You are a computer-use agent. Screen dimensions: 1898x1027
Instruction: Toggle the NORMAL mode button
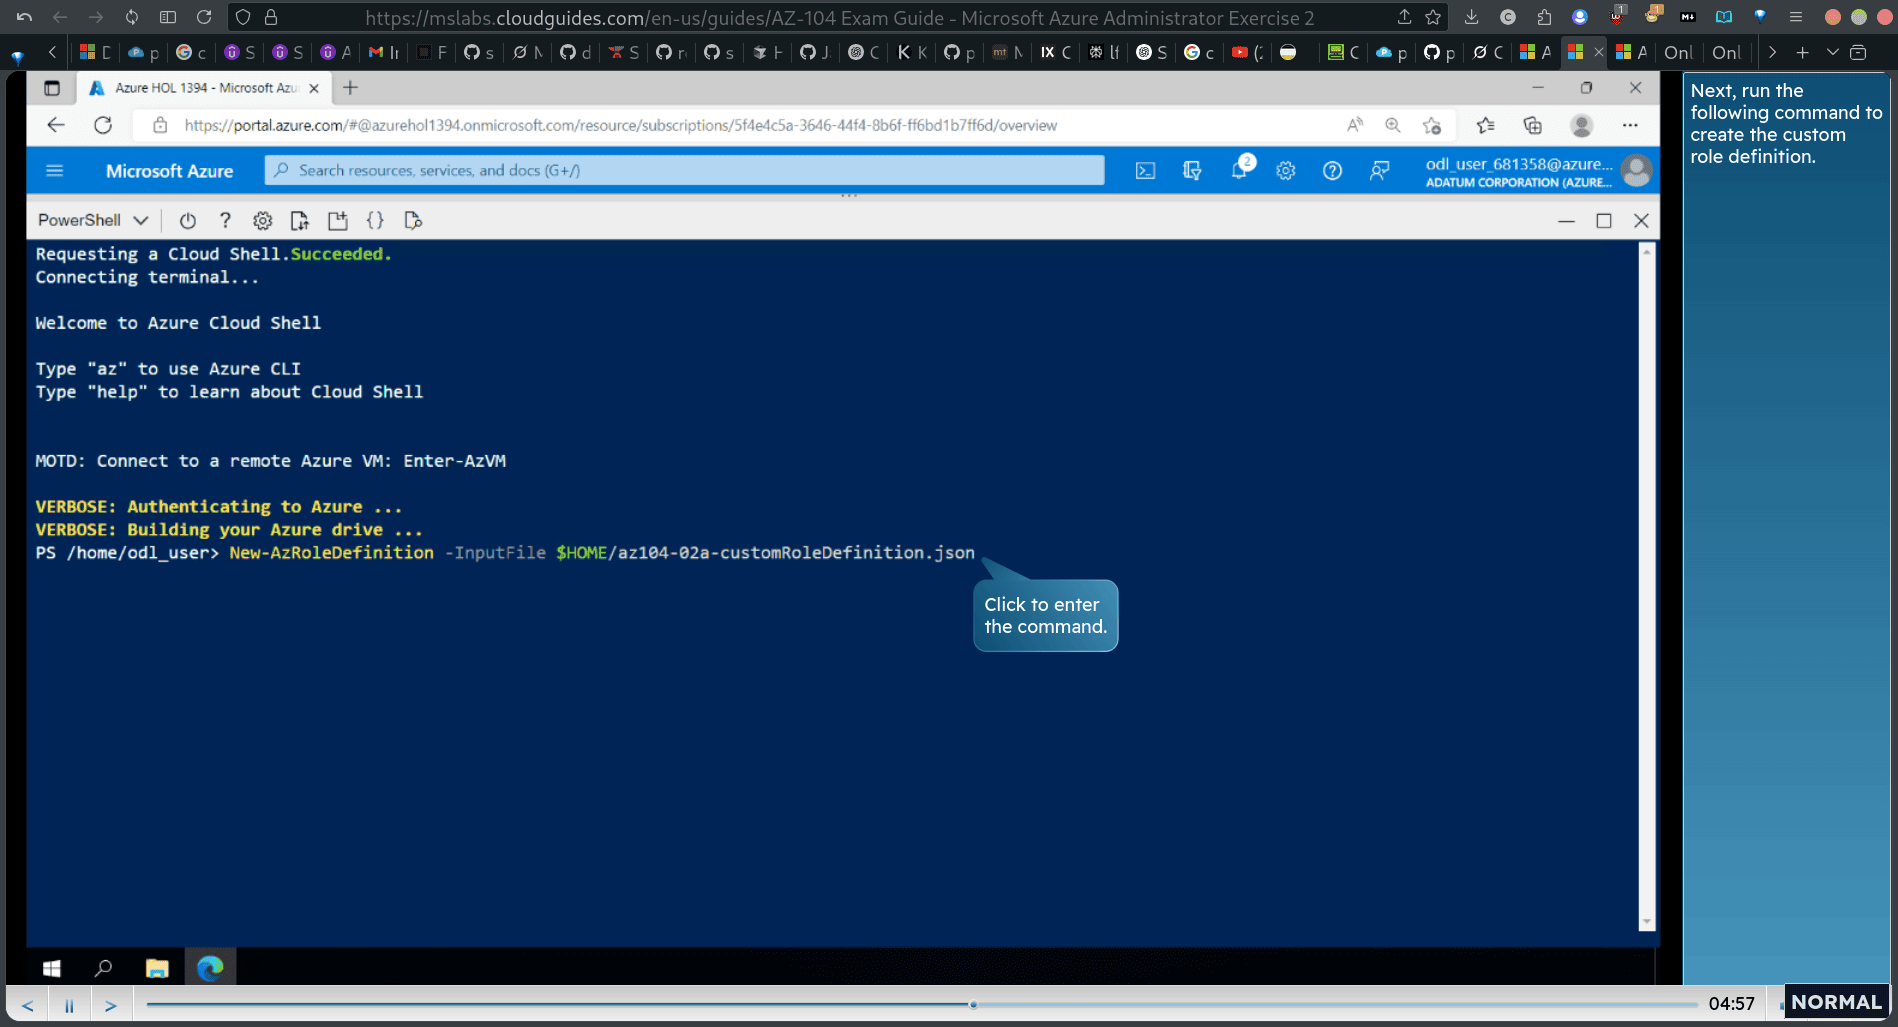coord(1836,1002)
